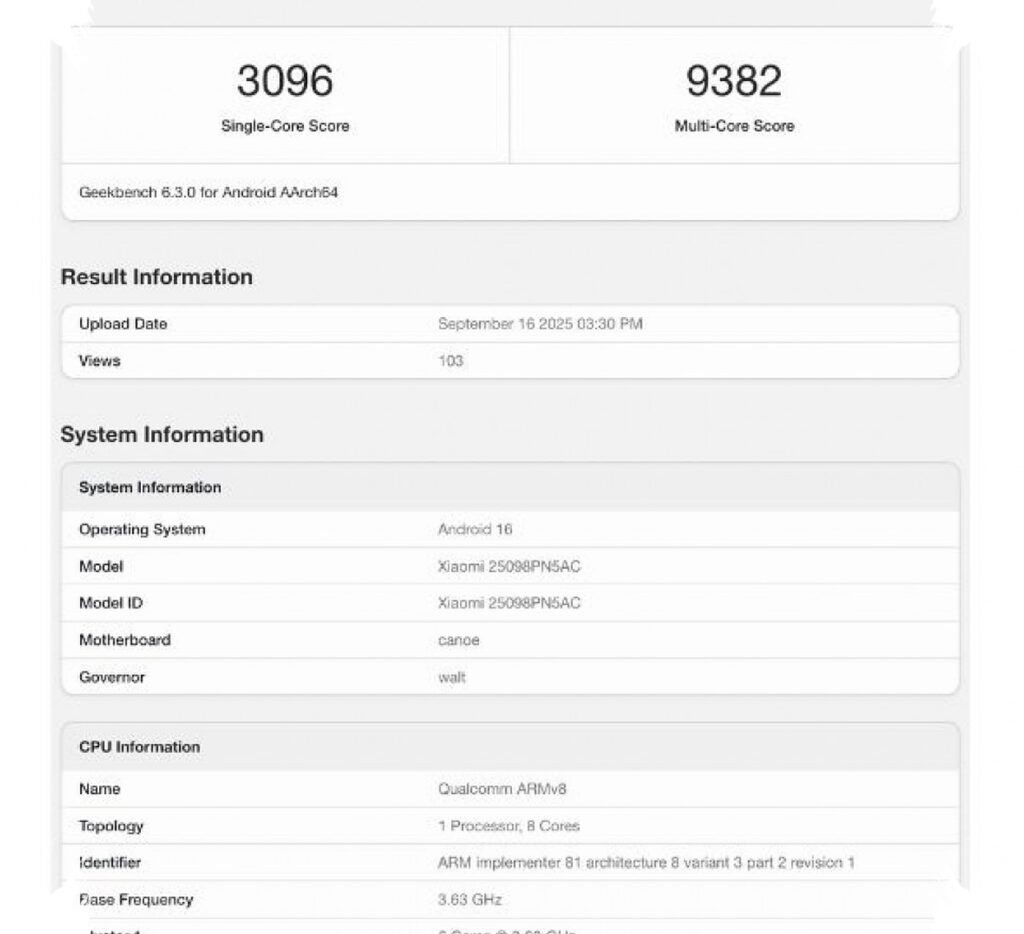Select the September 16 2025 03:30 PM value
This screenshot has height=934, width=1024.
click(540, 324)
